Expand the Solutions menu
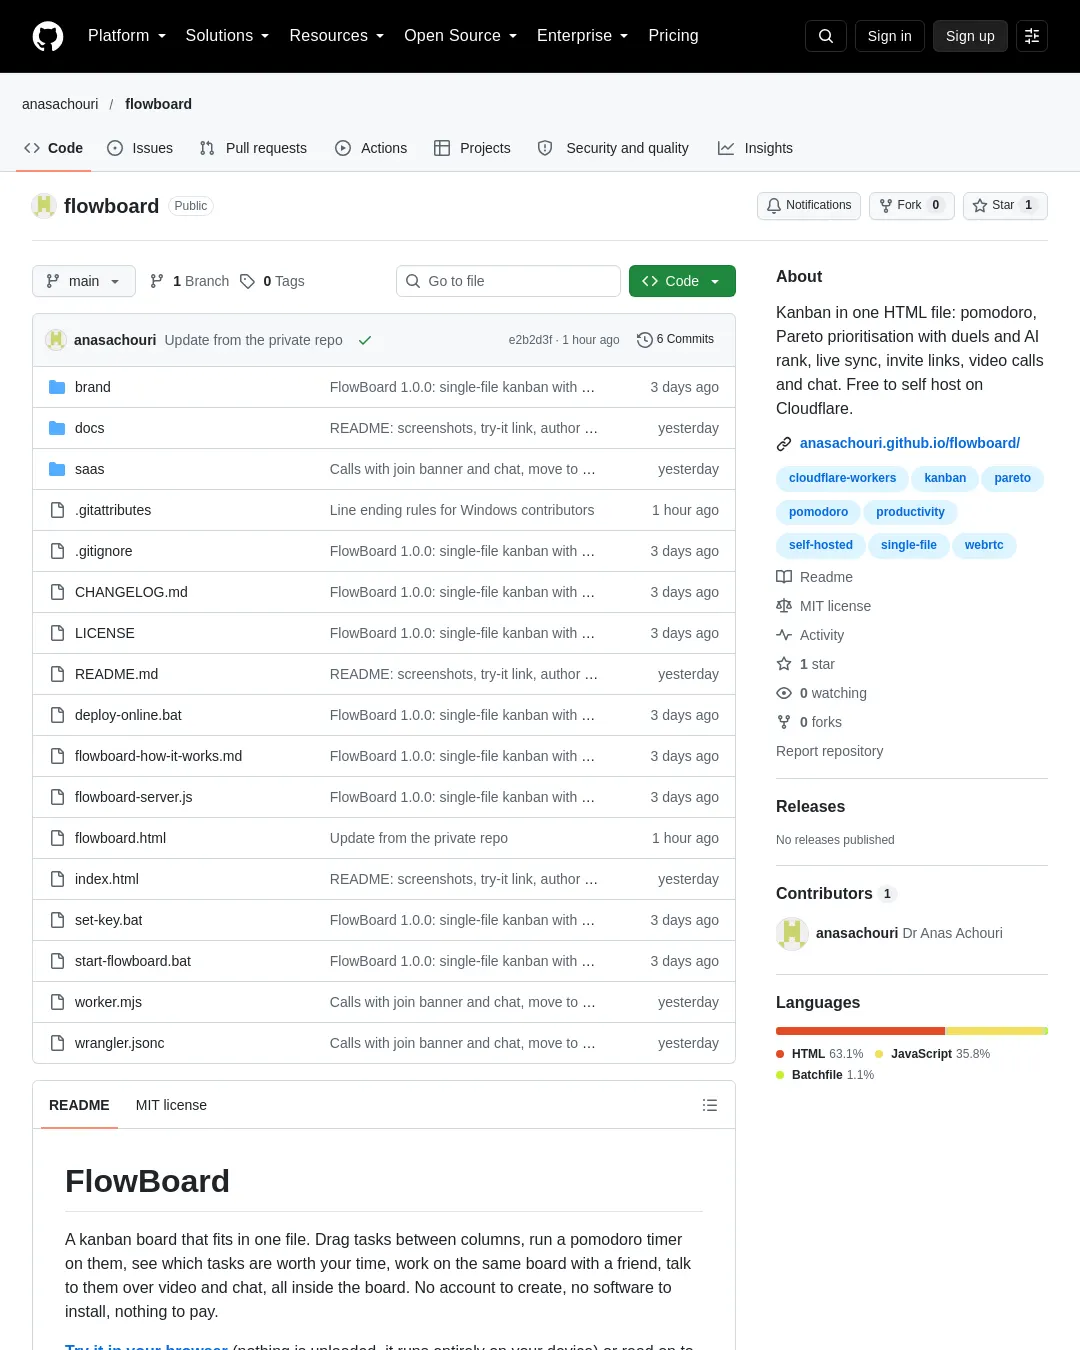1080x1350 pixels. pos(228,36)
